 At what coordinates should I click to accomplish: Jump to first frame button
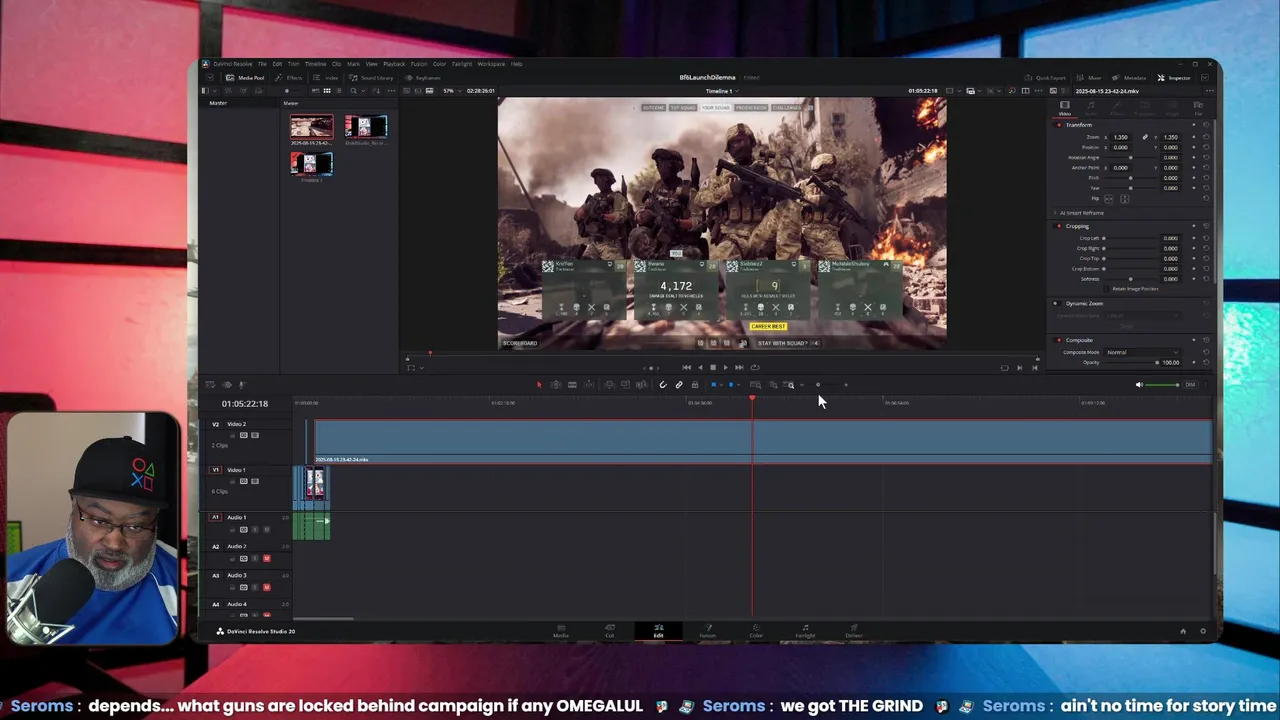tap(686, 367)
